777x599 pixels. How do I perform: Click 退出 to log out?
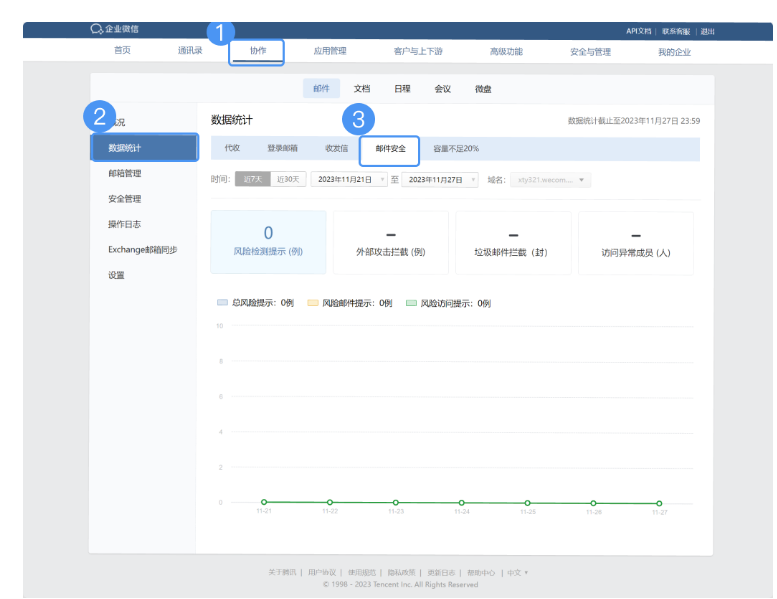pos(708,31)
